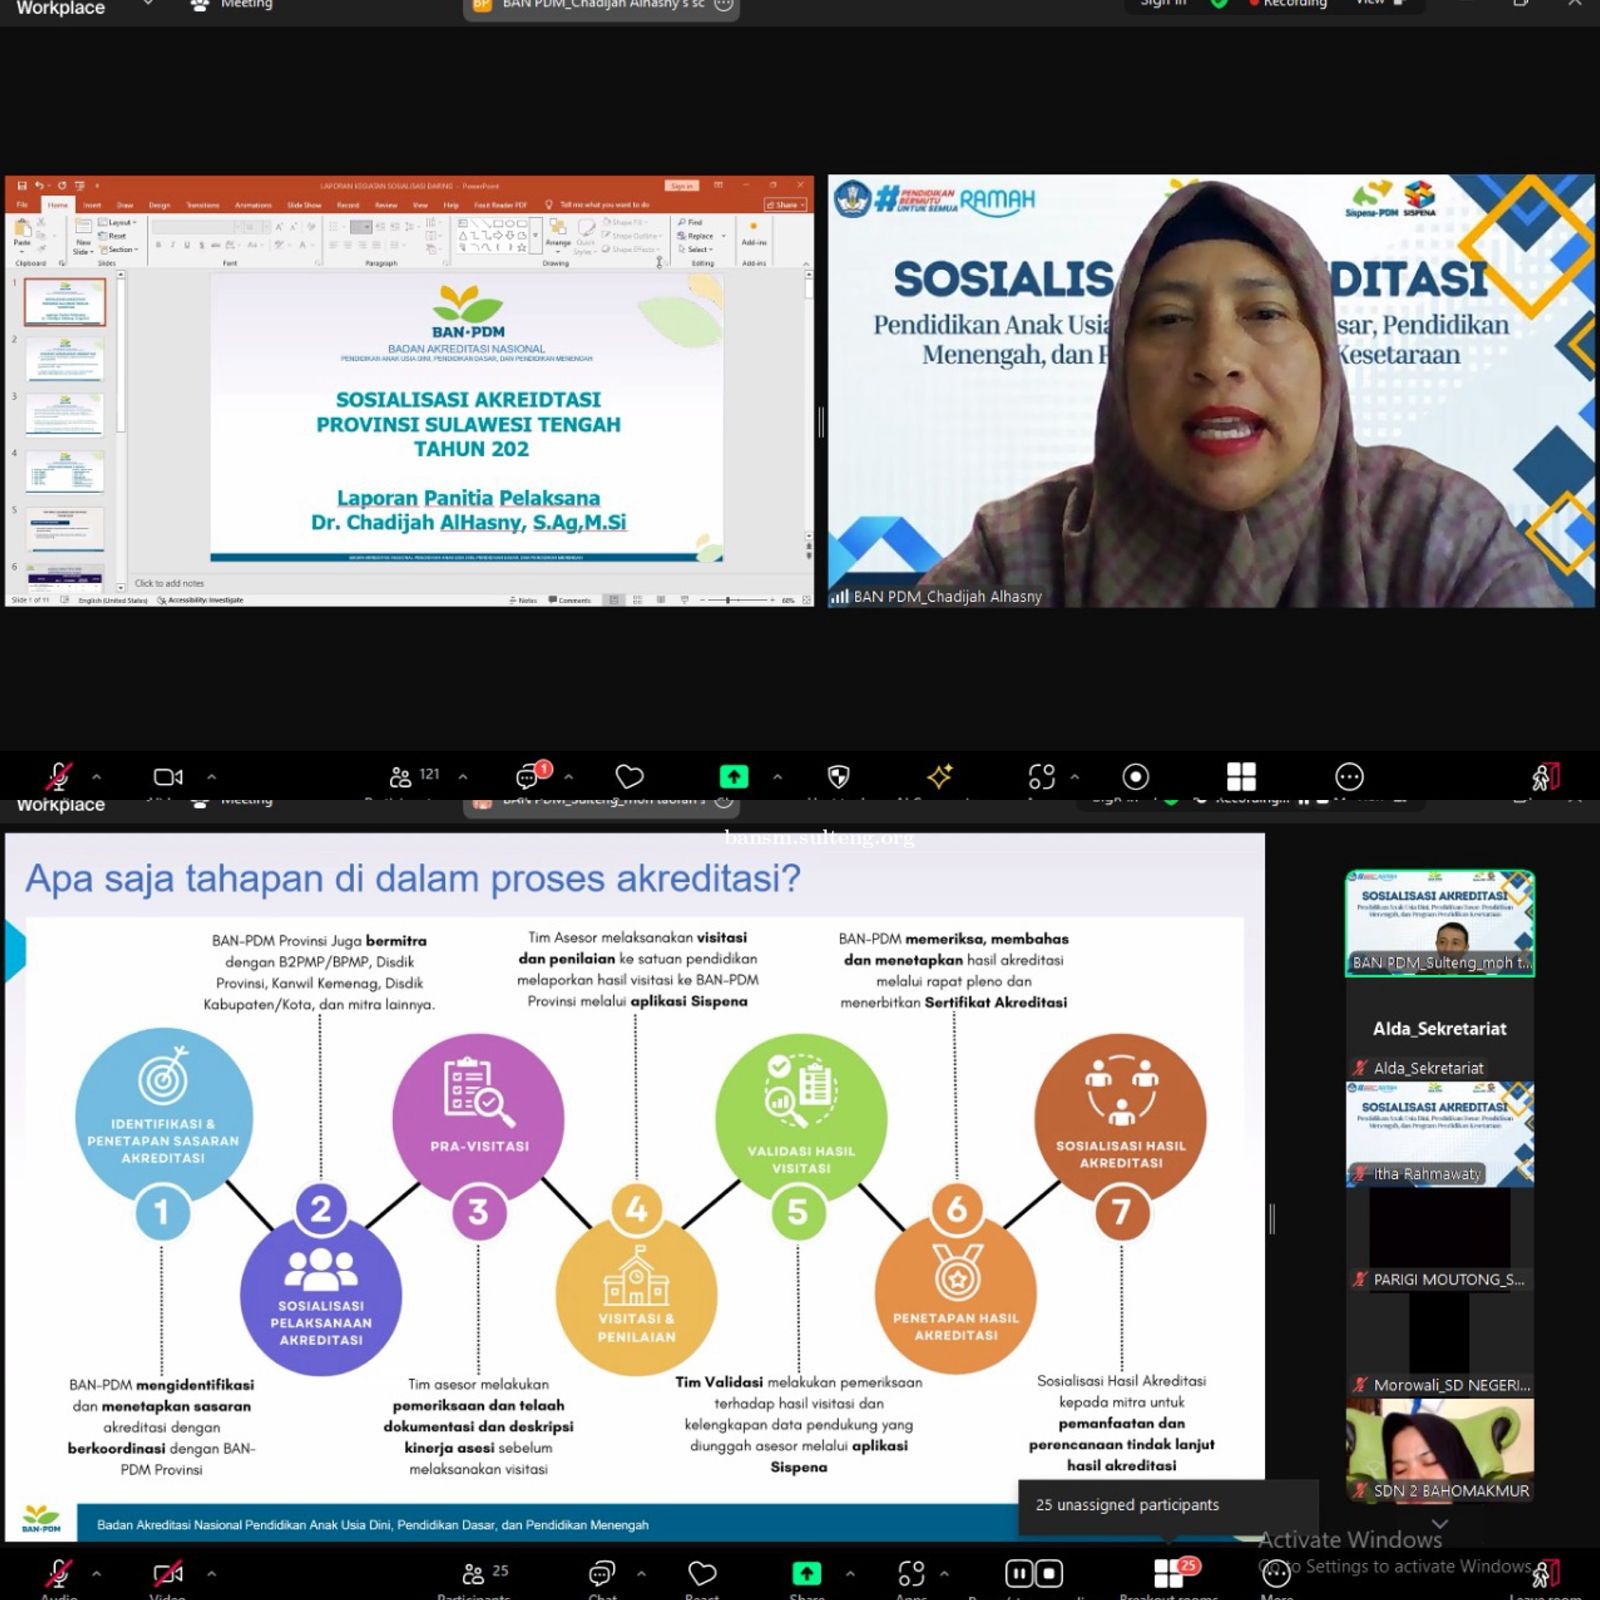The width and height of the screenshot is (1600, 1600).
Task: Expand the Participants chevron next to 121
Action: coord(461,776)
